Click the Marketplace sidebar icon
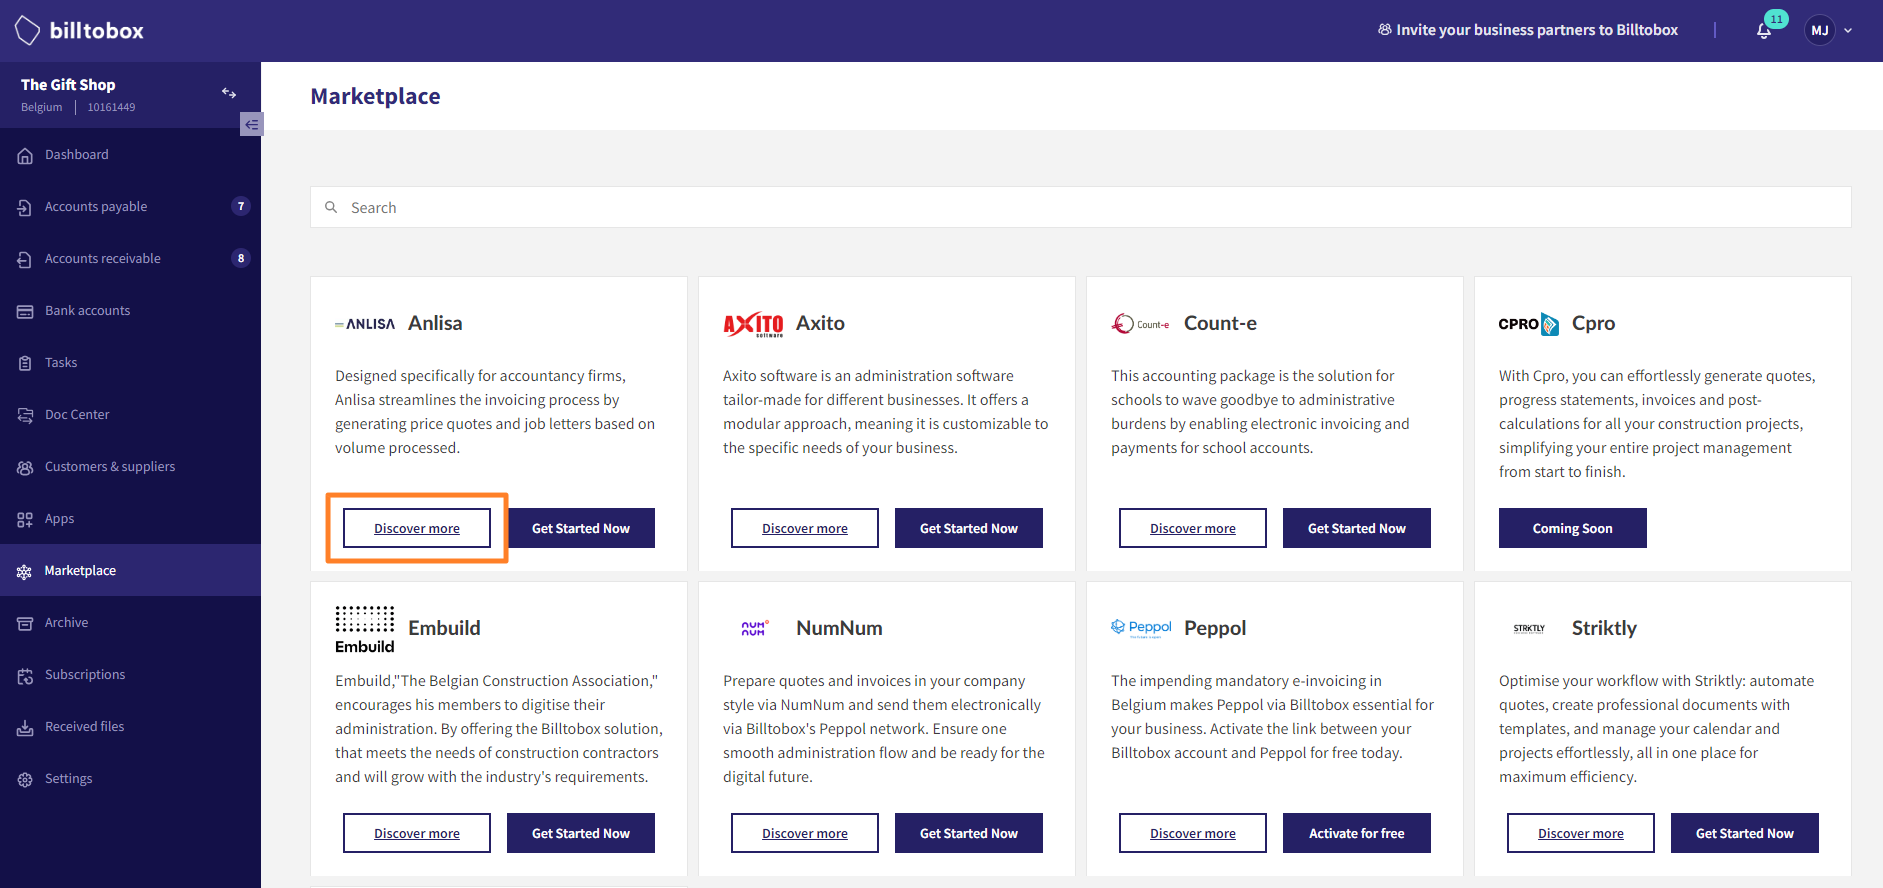Image resolution: width=1883 pixels, height=888 pixels. 25,571
